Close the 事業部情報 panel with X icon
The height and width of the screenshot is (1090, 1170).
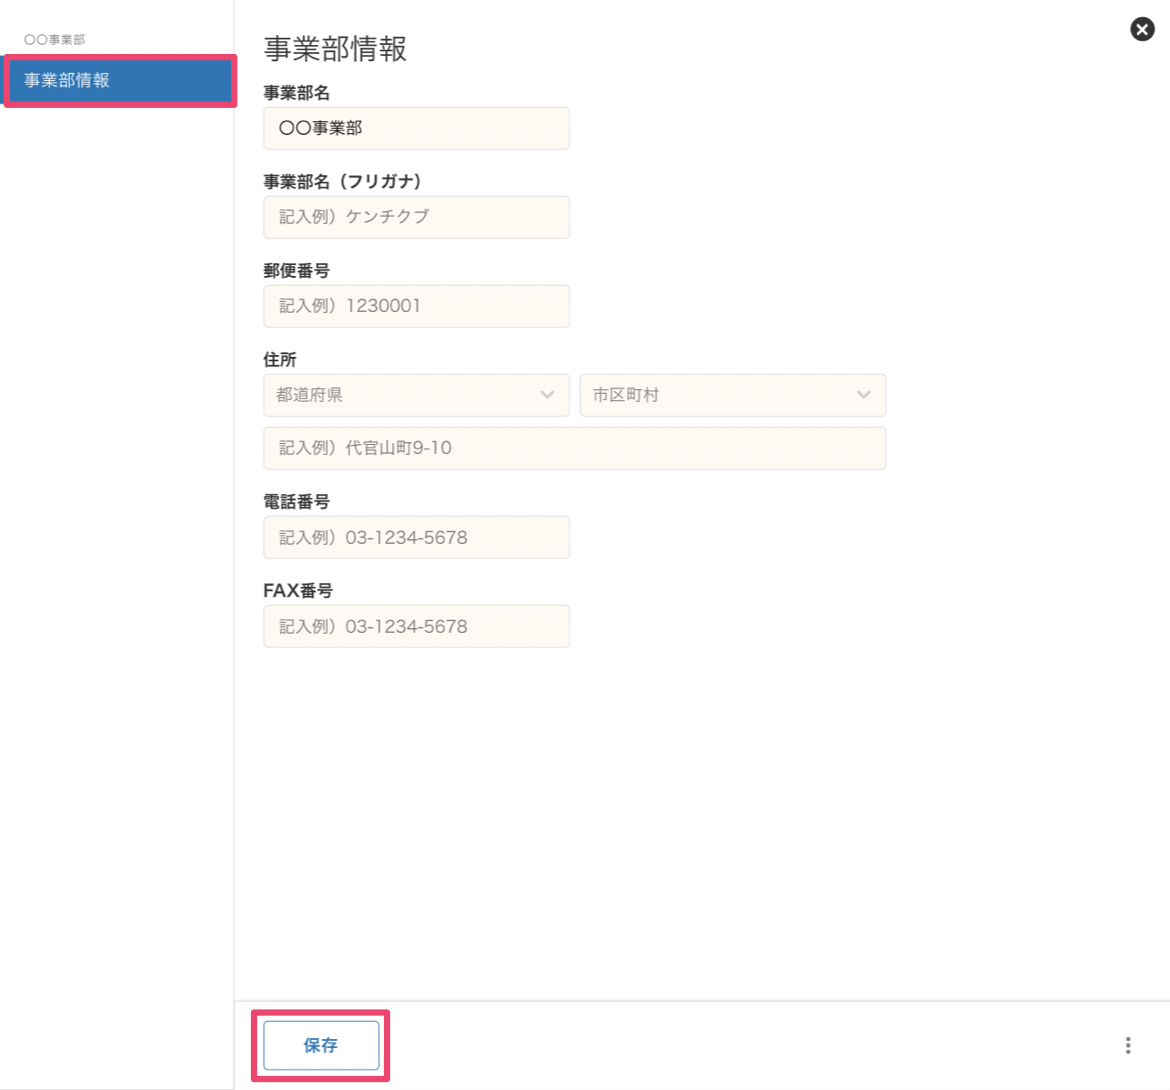pos(1142,29)
